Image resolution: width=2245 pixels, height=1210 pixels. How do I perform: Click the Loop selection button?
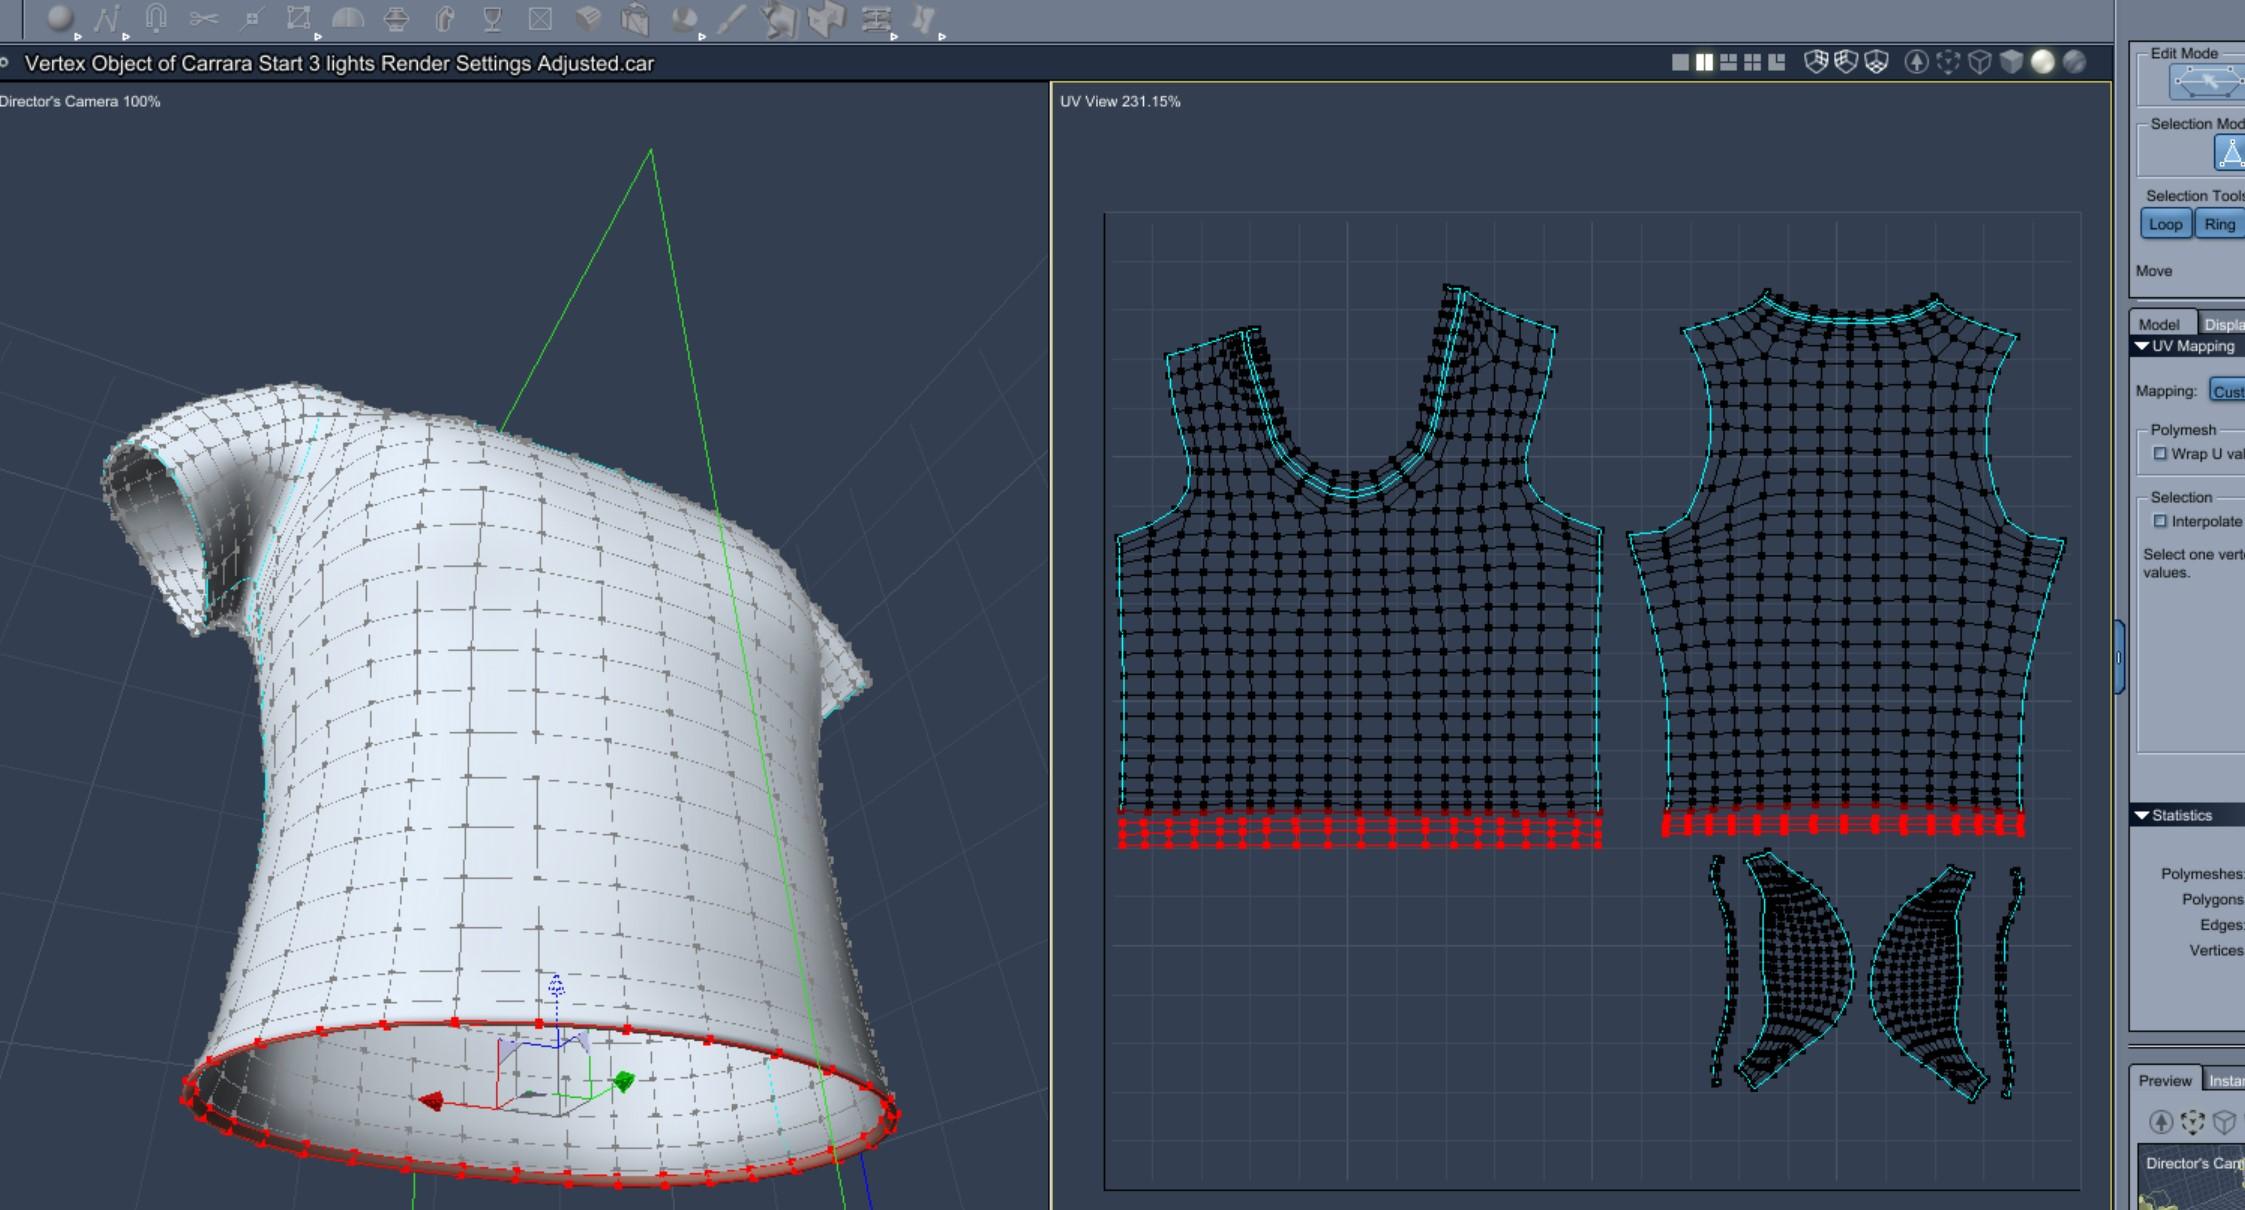click(2165, 224)
